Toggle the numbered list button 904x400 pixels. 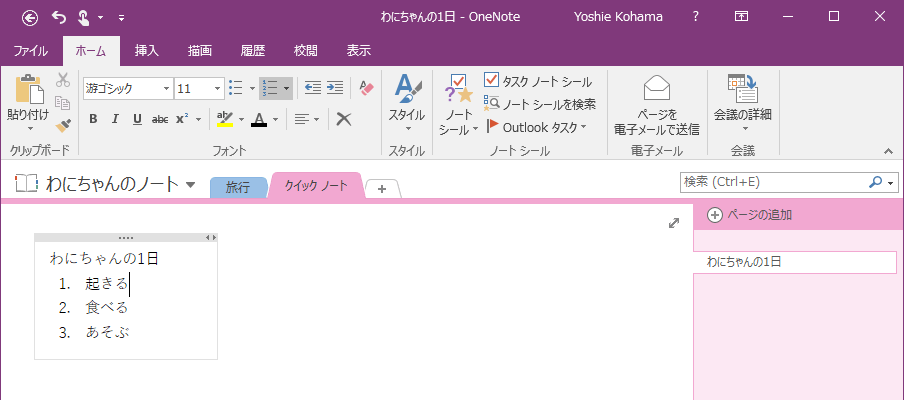[270, 88]
